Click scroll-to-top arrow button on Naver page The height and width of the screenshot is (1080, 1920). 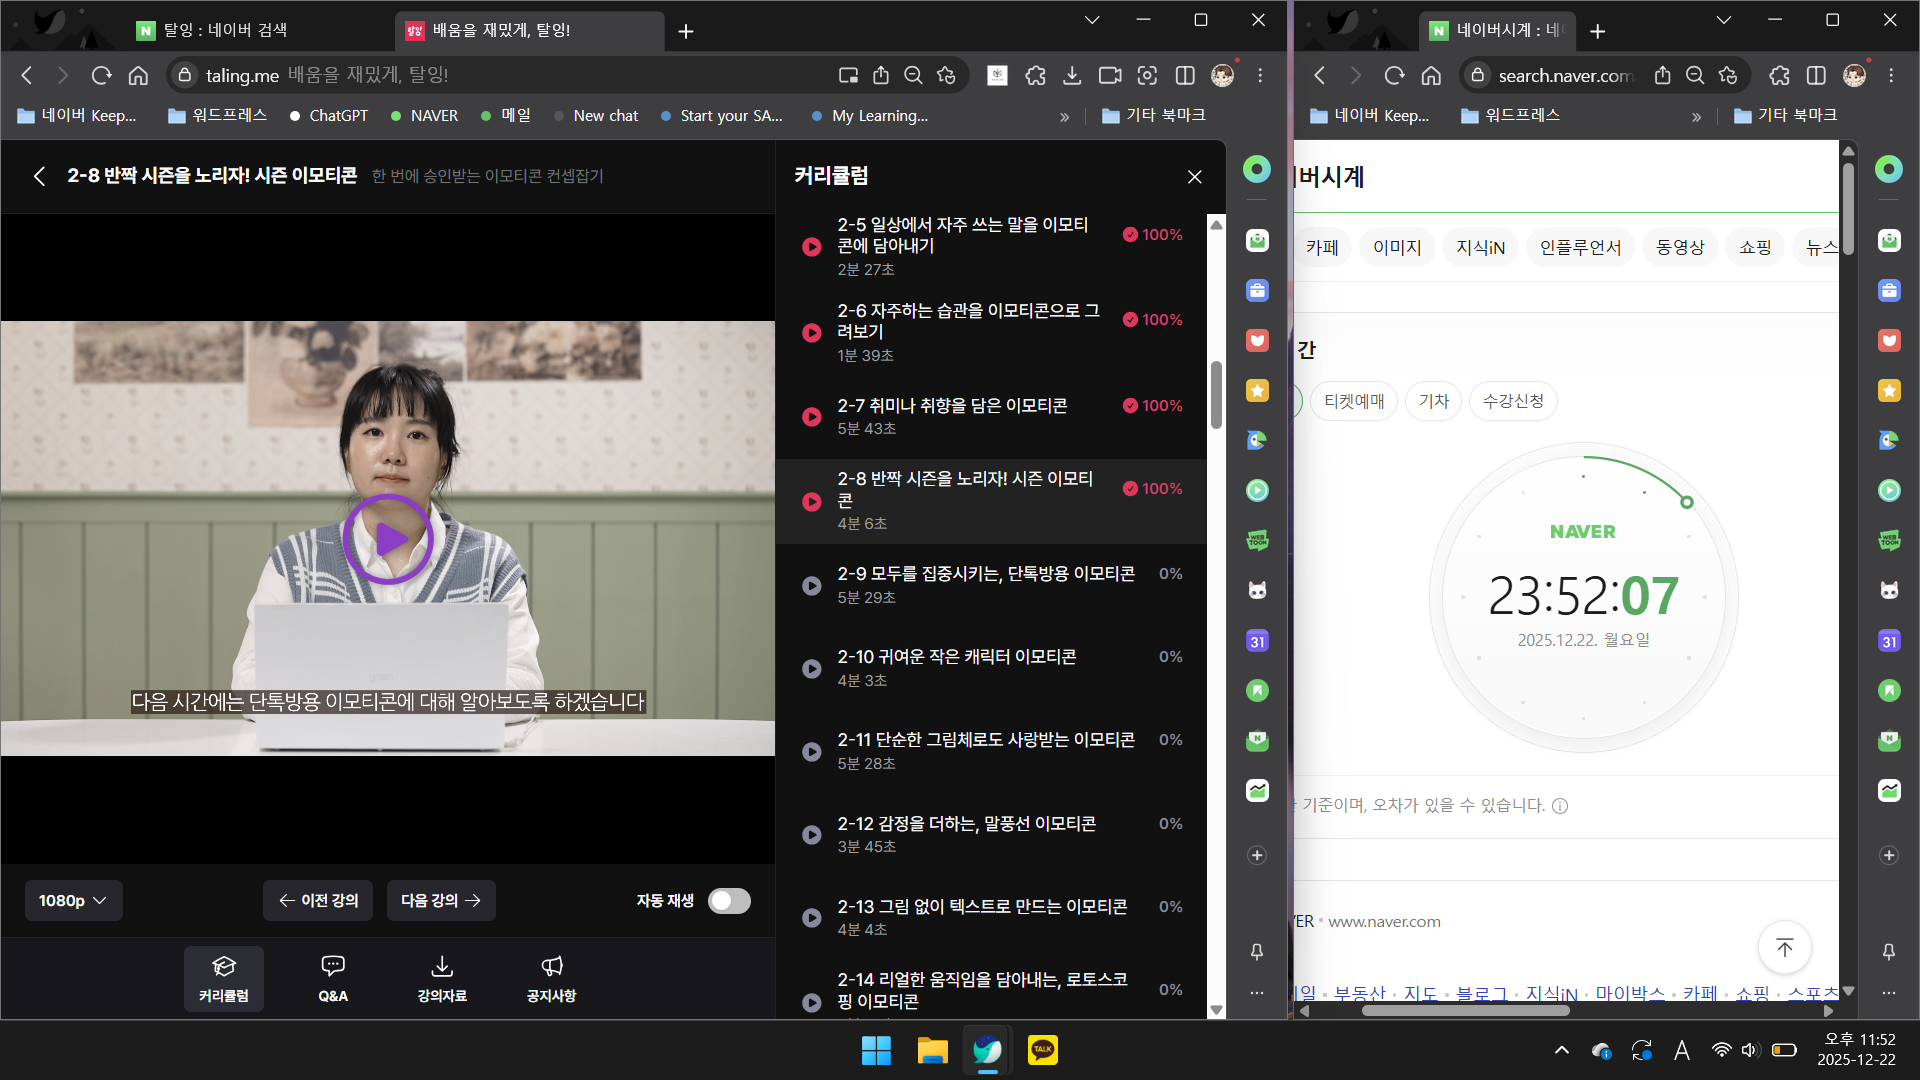pos(1784,947)
